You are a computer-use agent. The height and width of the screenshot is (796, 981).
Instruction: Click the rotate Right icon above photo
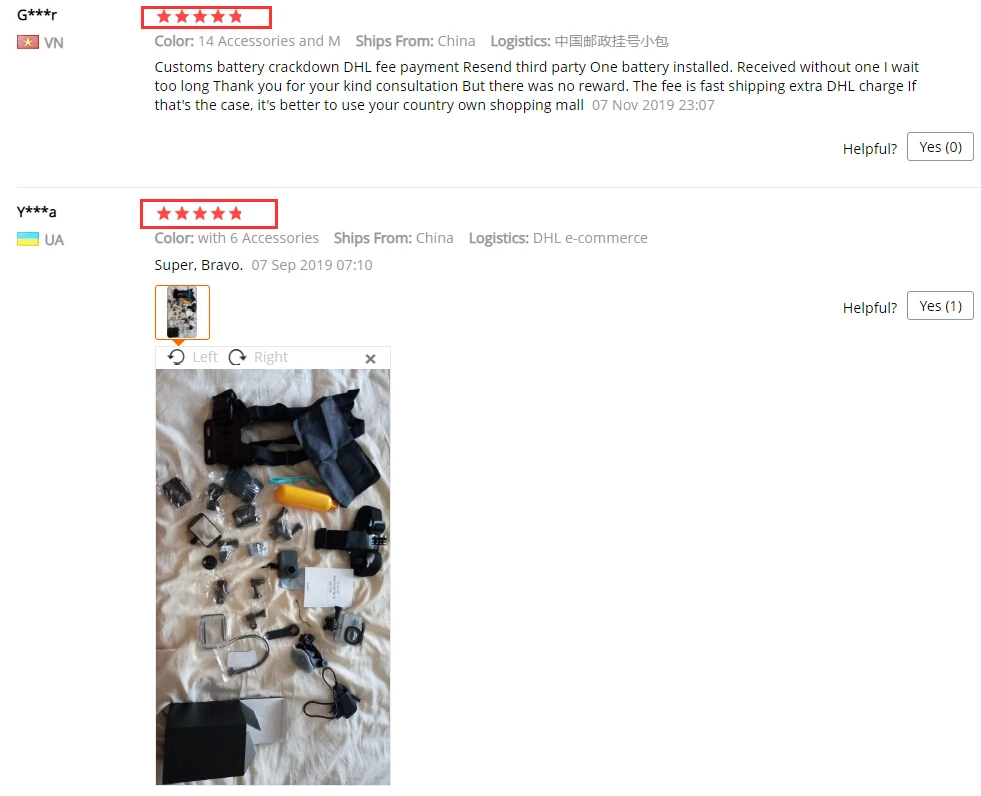pyautogui.click(x=237, y=357)
